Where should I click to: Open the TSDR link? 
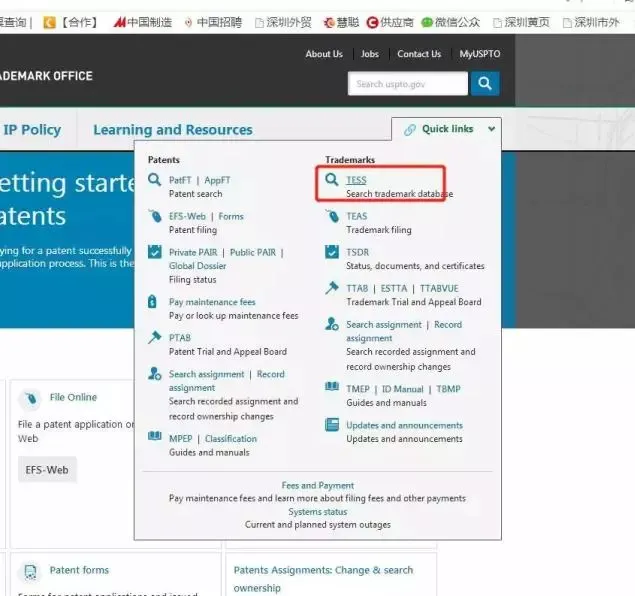coord(358,252)
